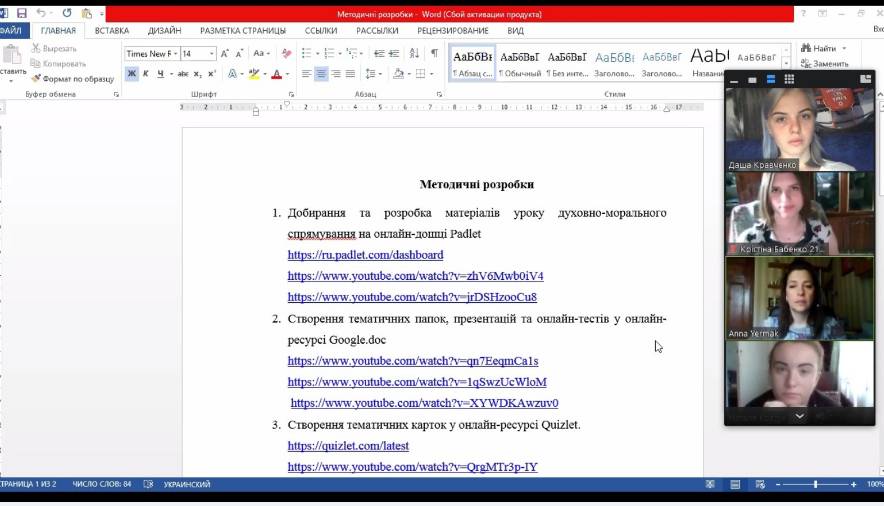Toggle center alignment for paragraph
This screenshot has height=506, width=884.
point(321,74)
